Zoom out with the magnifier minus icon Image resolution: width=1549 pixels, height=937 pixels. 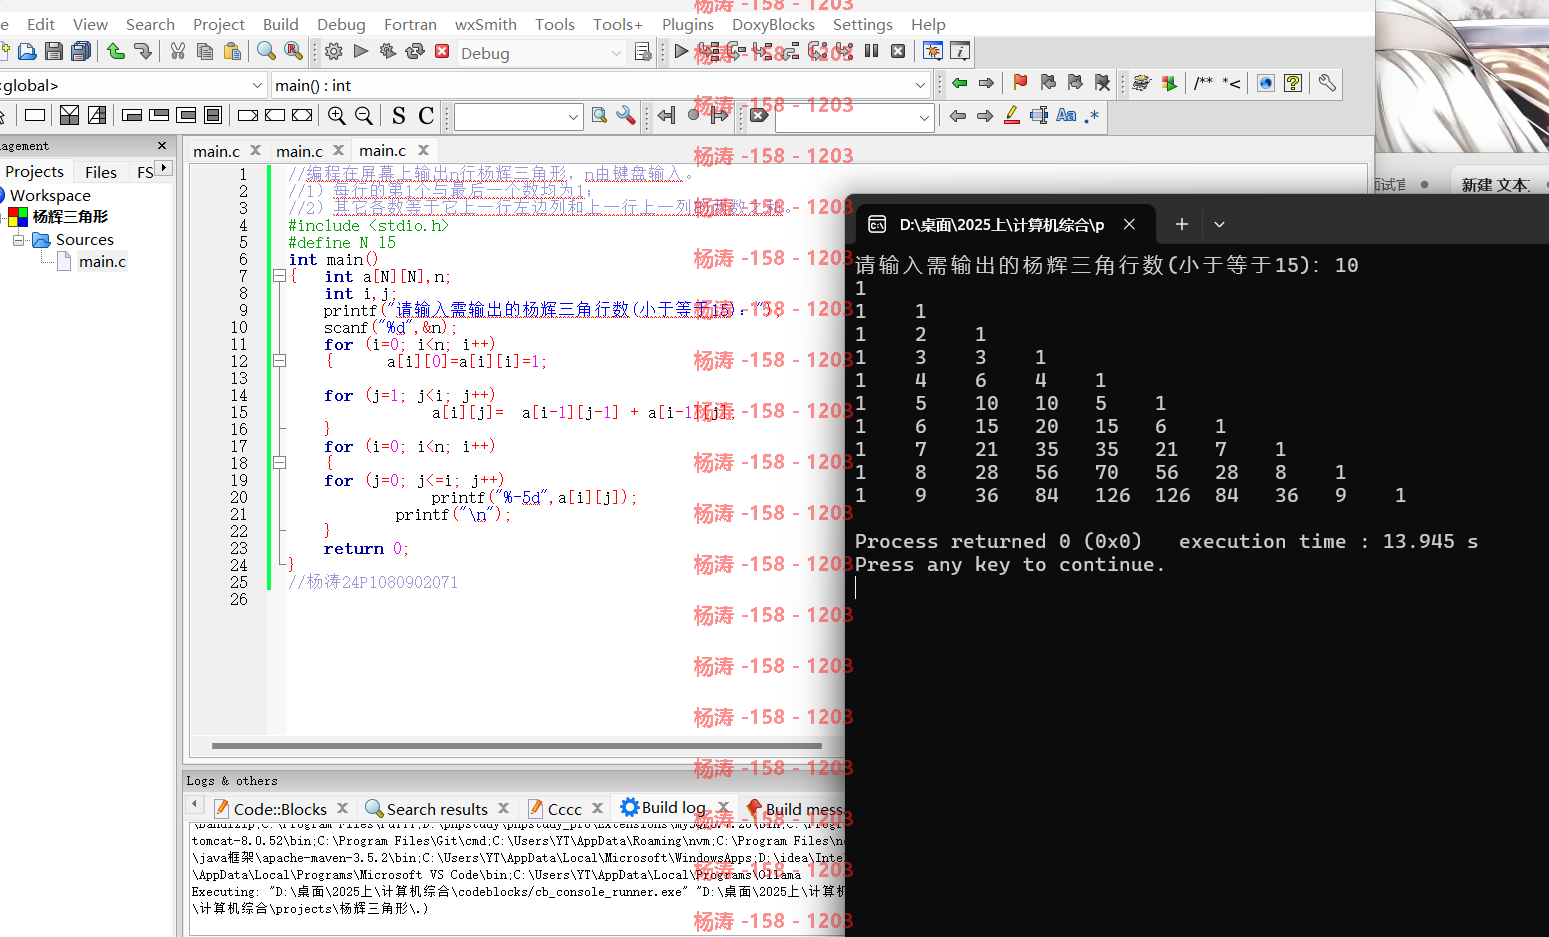click(x=364, y=116)
